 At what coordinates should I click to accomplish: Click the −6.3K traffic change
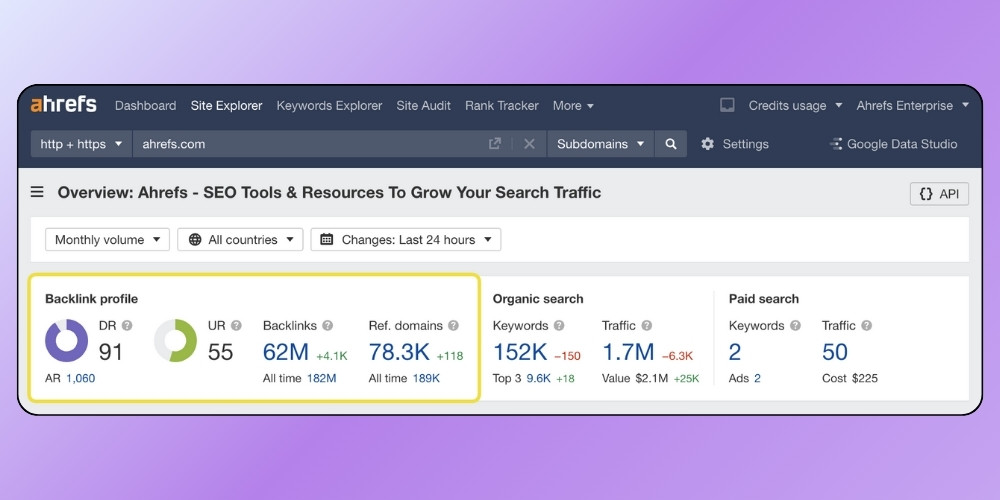point(677,356)
